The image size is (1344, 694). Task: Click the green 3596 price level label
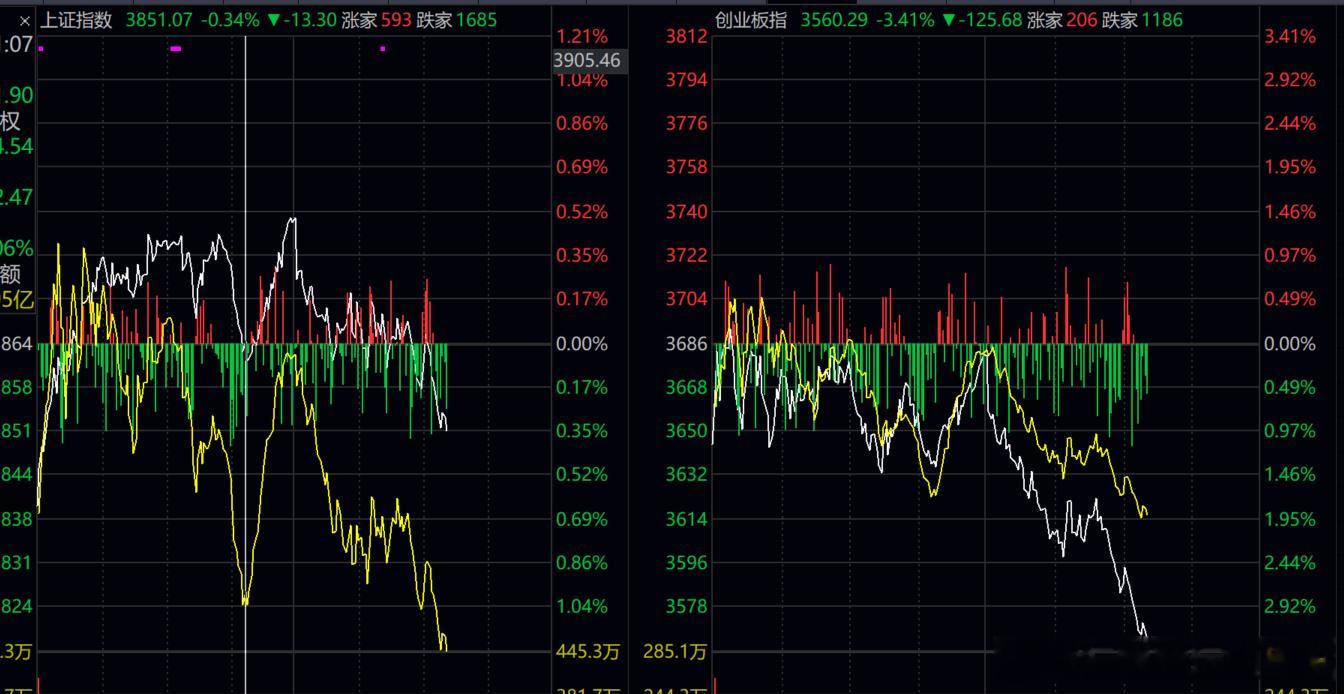[x=687, y=562]
